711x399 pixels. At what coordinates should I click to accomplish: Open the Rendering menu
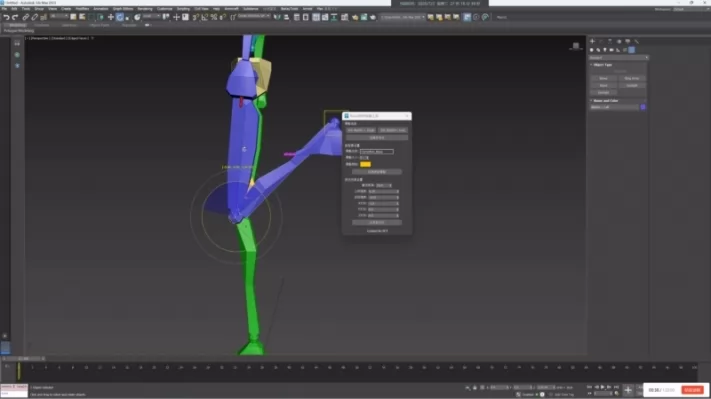[x=145, y=9]
